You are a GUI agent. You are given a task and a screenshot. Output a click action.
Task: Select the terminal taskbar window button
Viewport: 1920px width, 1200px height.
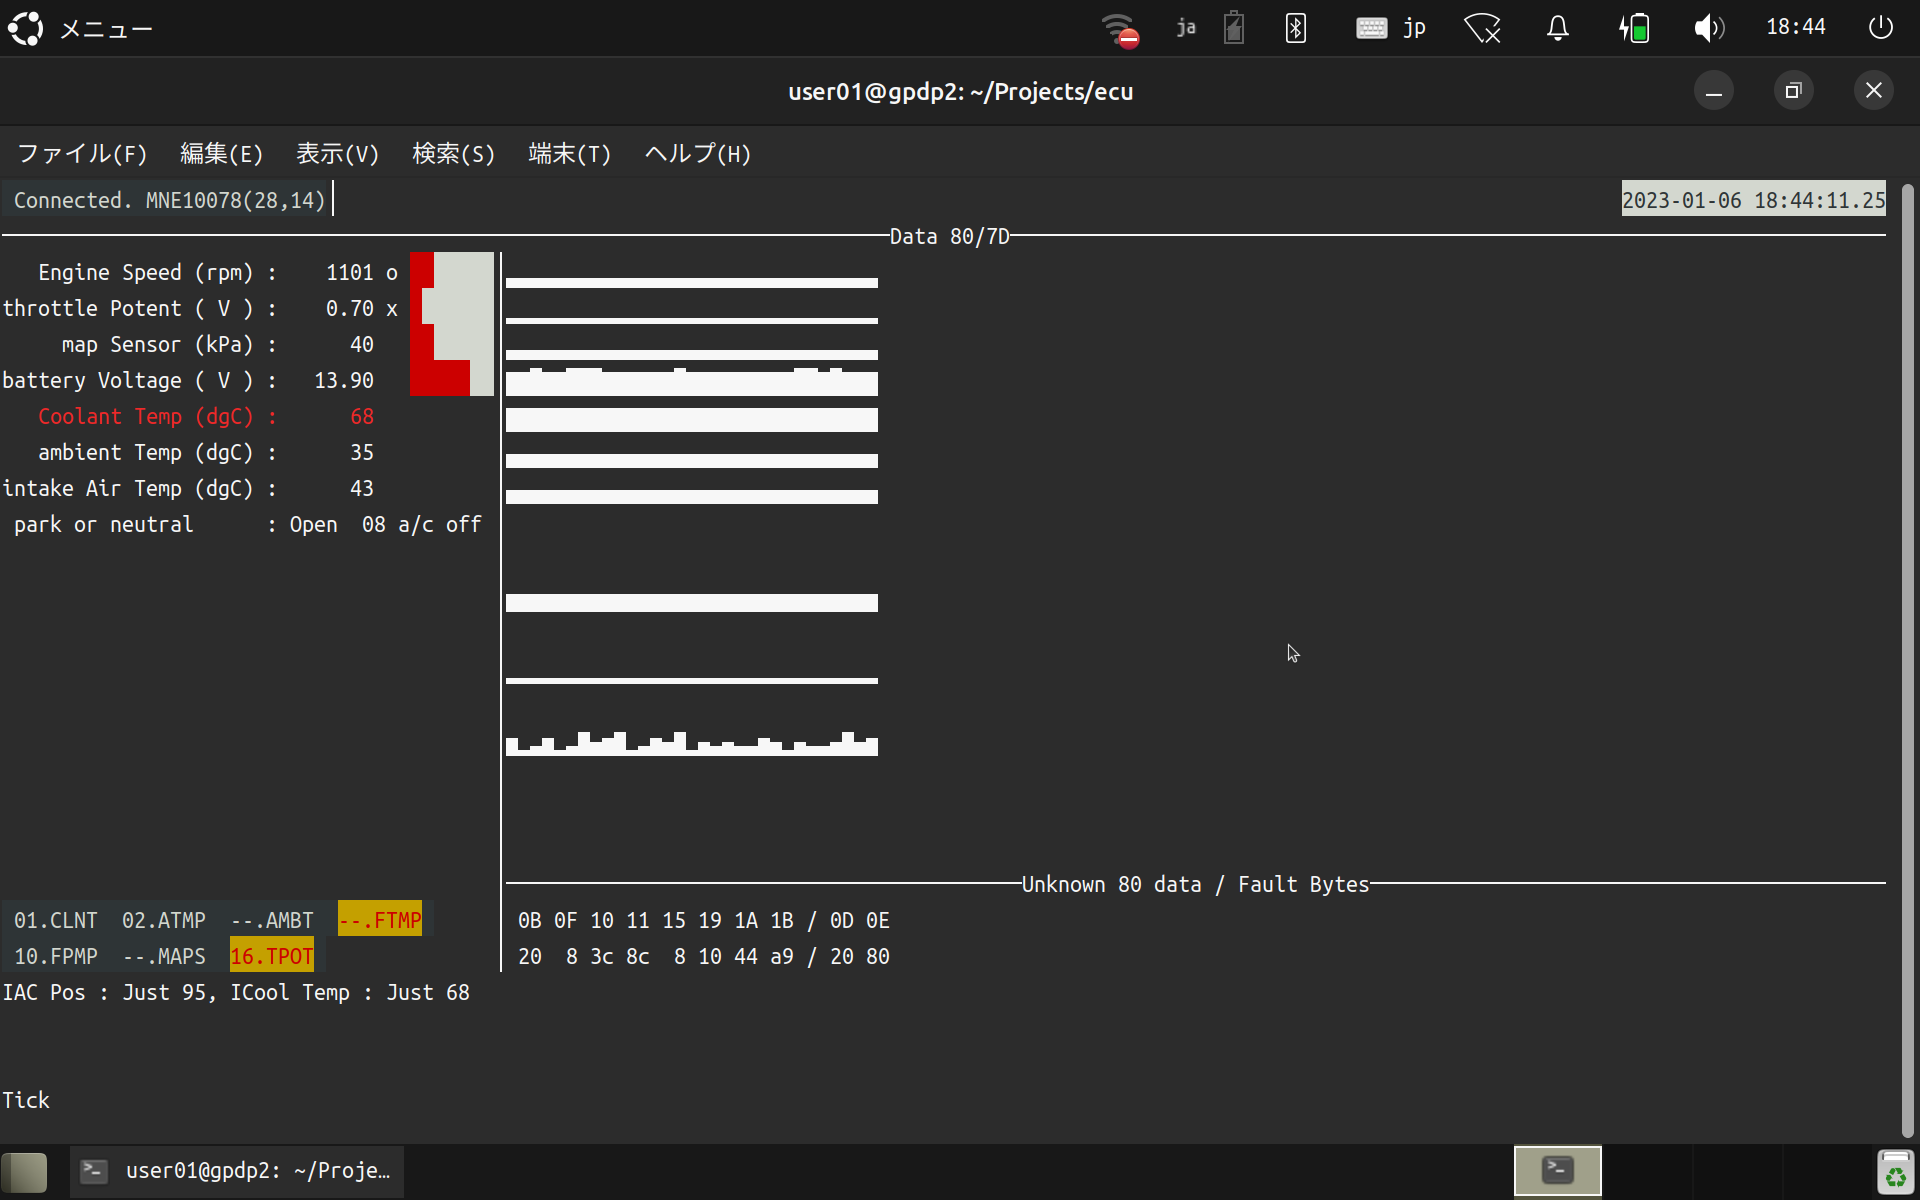(238, 1171)
